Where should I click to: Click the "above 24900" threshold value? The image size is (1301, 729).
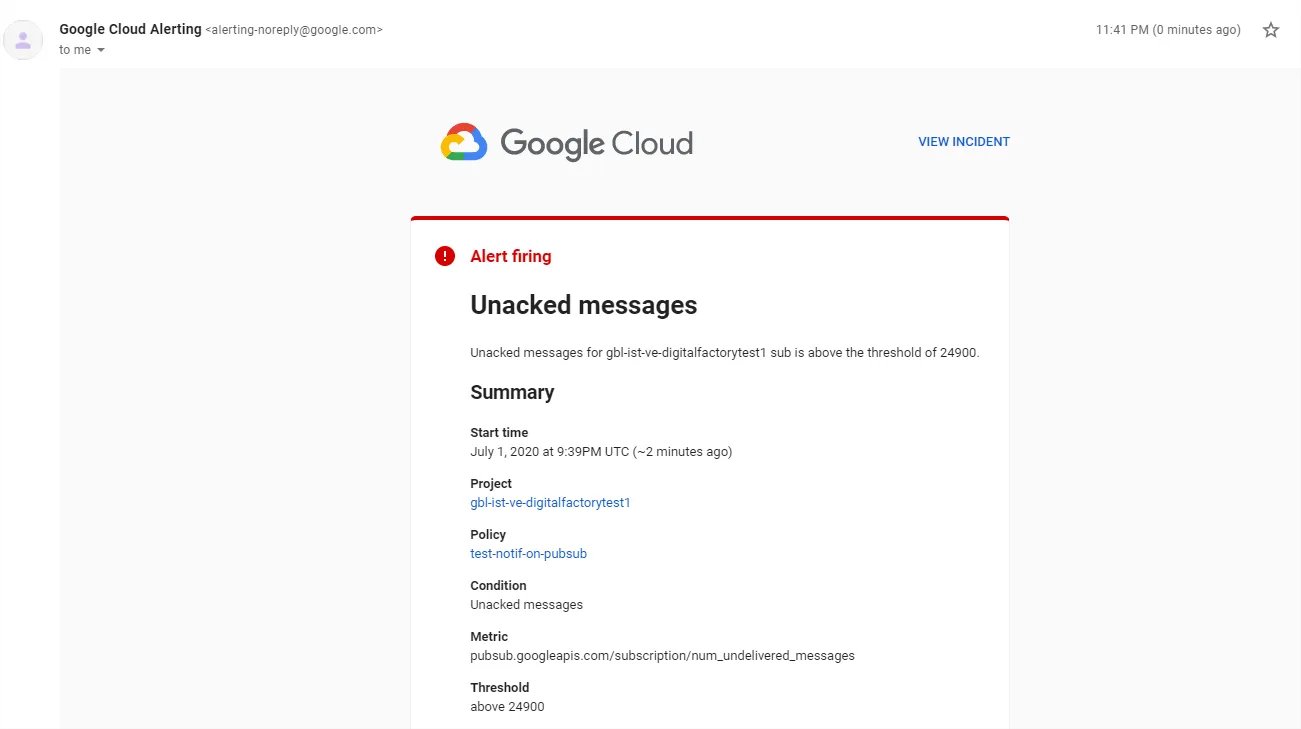pyautogui.click(x=507, y=707)
